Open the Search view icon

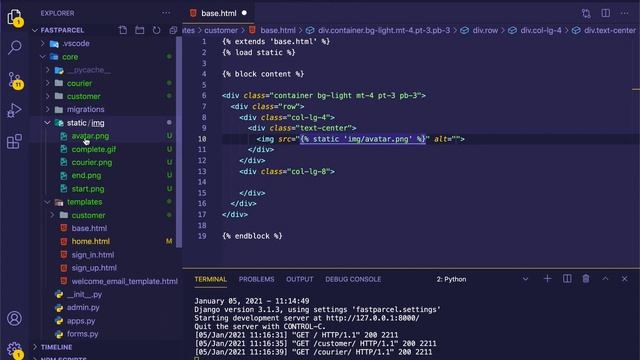(x=15, y=47)
